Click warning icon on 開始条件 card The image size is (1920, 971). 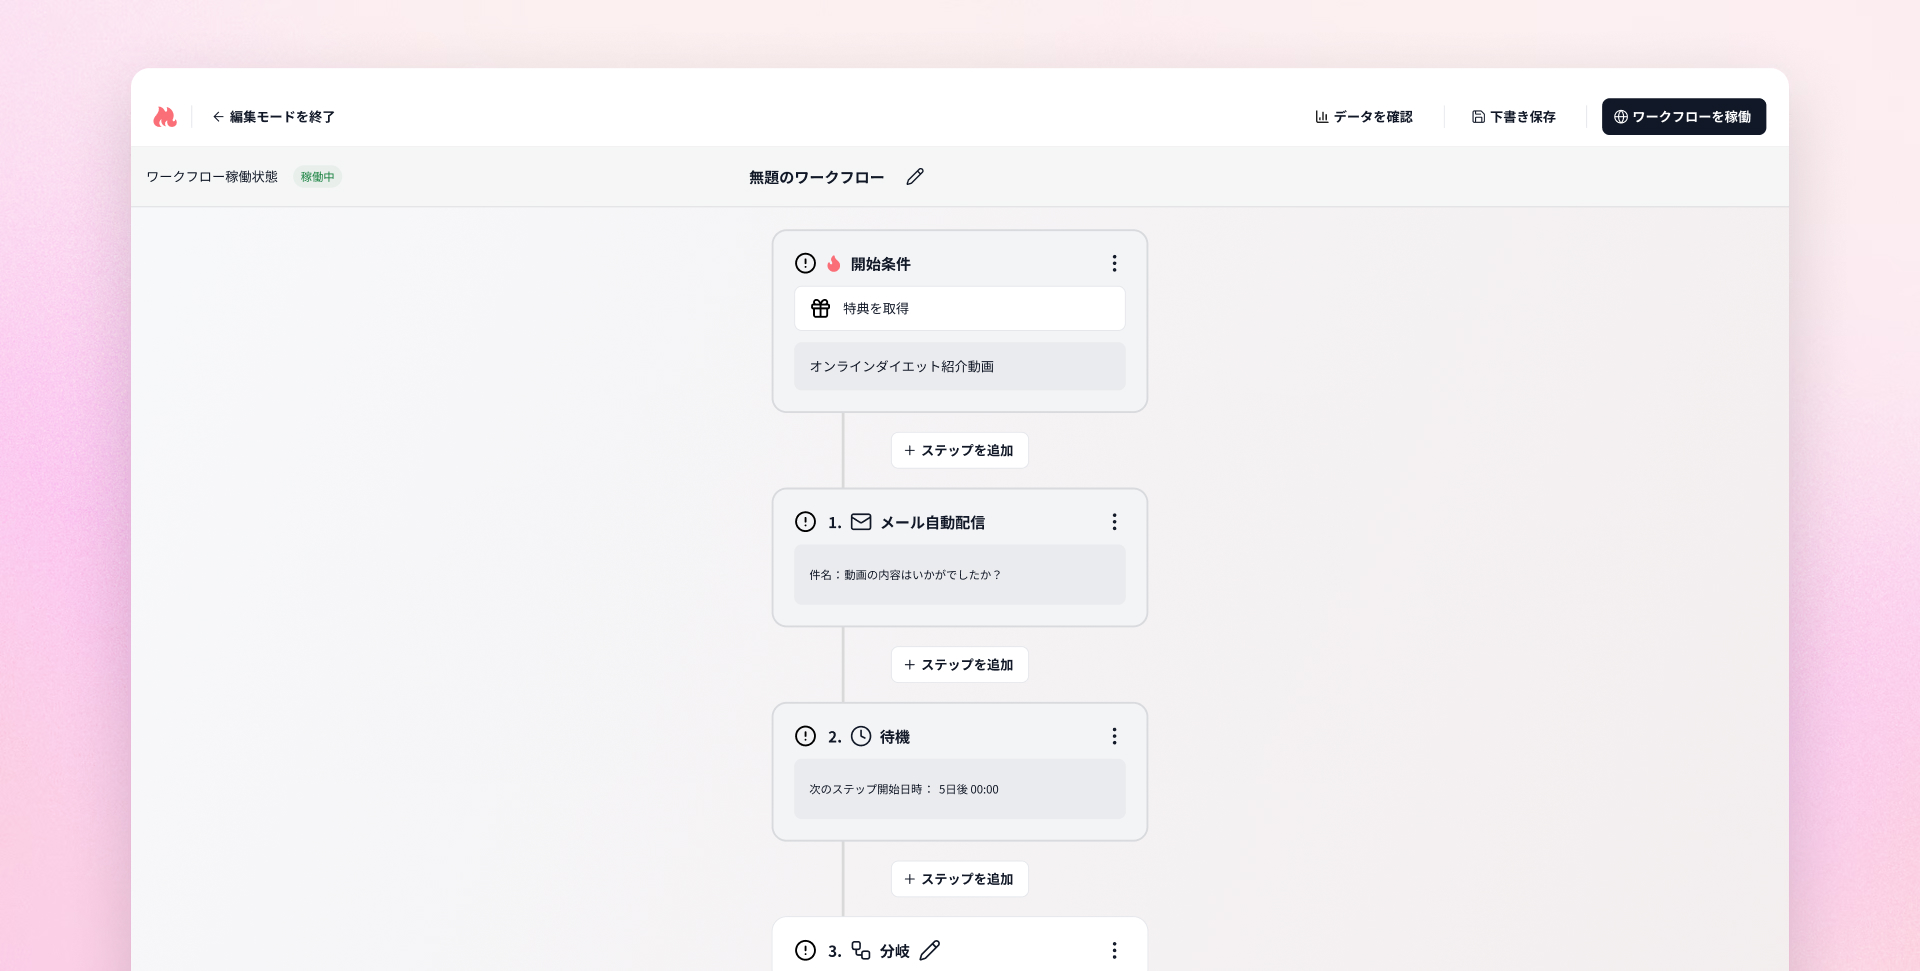click(x=805, y=263)
